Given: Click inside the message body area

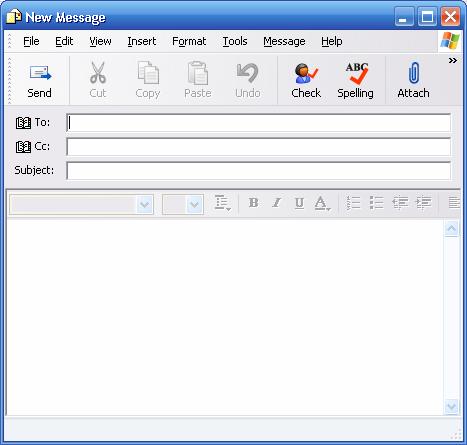Looking at the screenshot, I should coord(225,317).
